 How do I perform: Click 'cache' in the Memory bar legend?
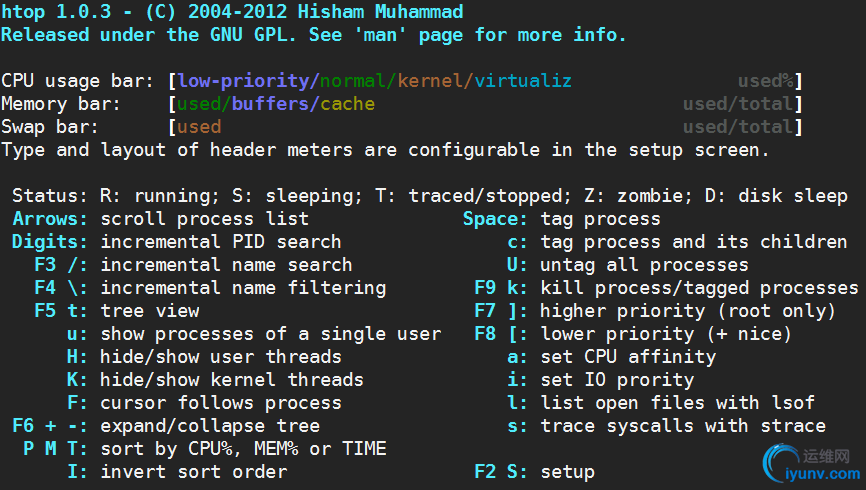click(x=348, y=104)
